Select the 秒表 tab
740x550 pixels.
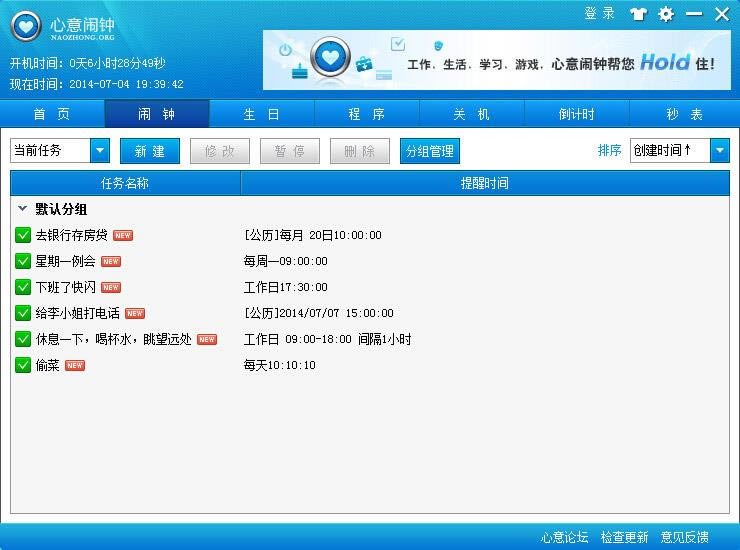pos(684,114)
